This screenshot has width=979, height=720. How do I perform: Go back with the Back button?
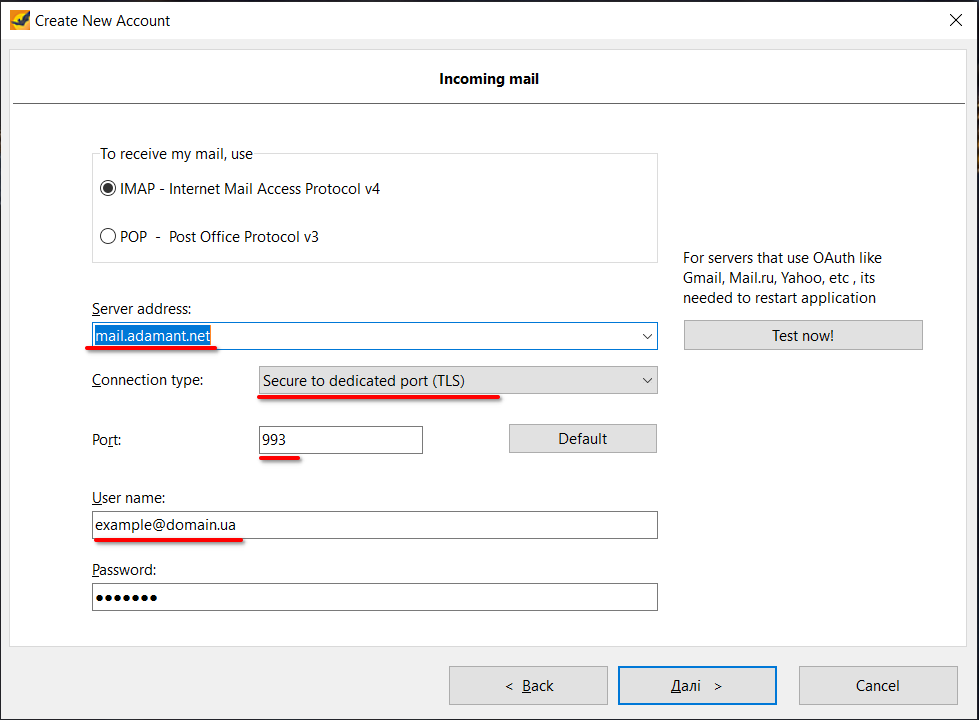pyautogui.click(x=528, y=685)
